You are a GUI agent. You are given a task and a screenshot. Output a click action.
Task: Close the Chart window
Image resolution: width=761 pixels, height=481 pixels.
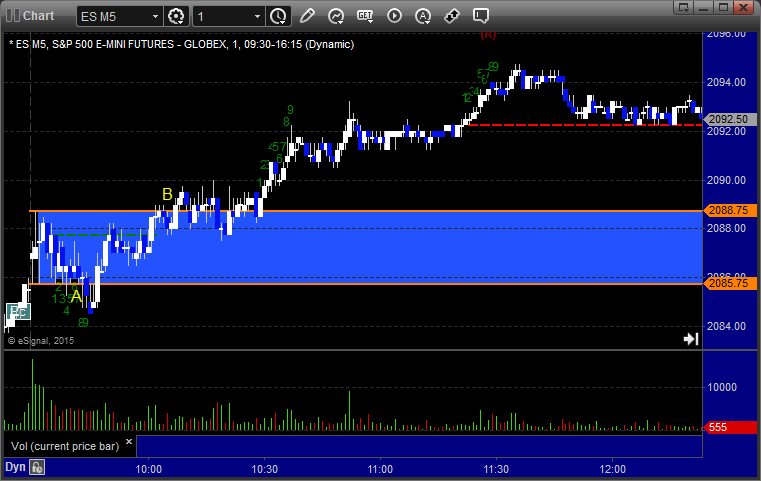click(x=743, y=7)
